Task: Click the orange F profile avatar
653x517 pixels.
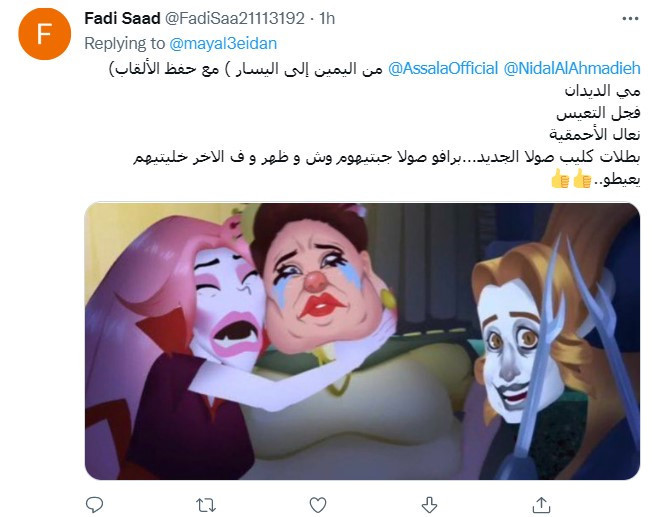Action: pos(45,34)
